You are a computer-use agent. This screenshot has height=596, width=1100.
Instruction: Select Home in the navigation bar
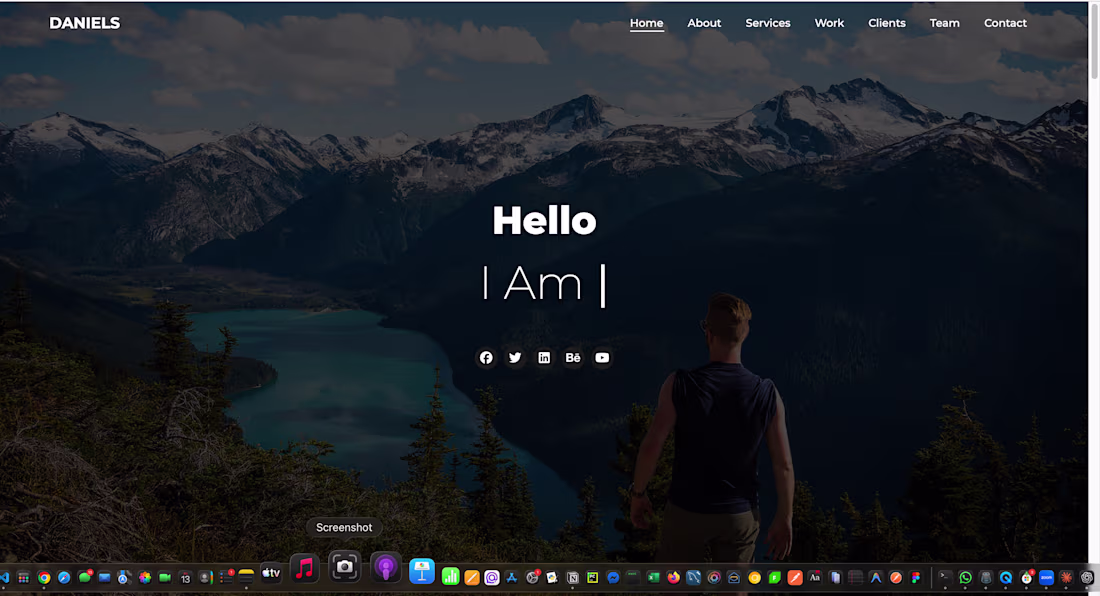pyautogui.click(x=646, y=23)
